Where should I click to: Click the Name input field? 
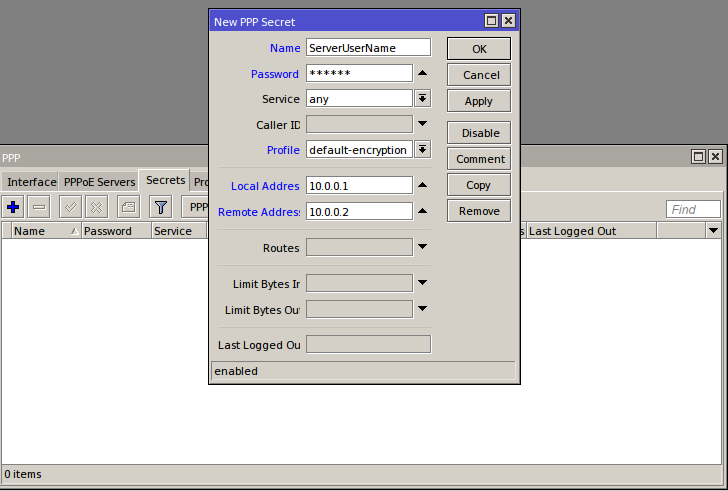coord(368,47)
